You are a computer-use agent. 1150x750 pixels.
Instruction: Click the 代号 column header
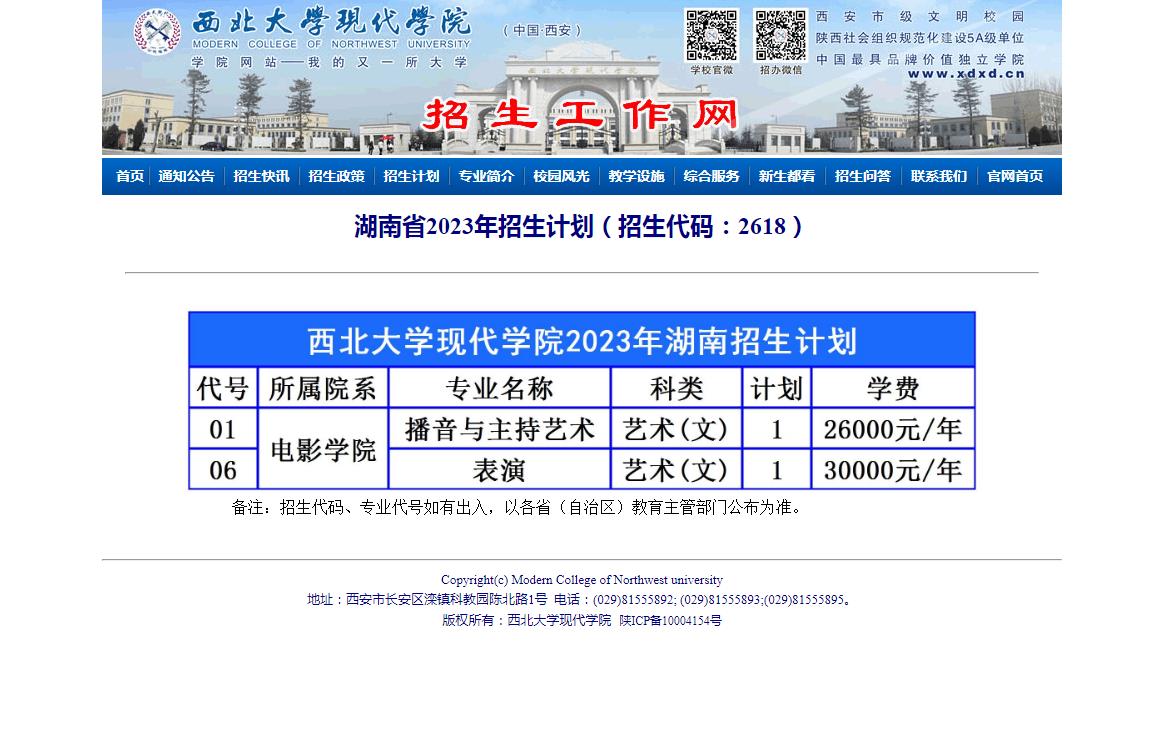[223, 388]
